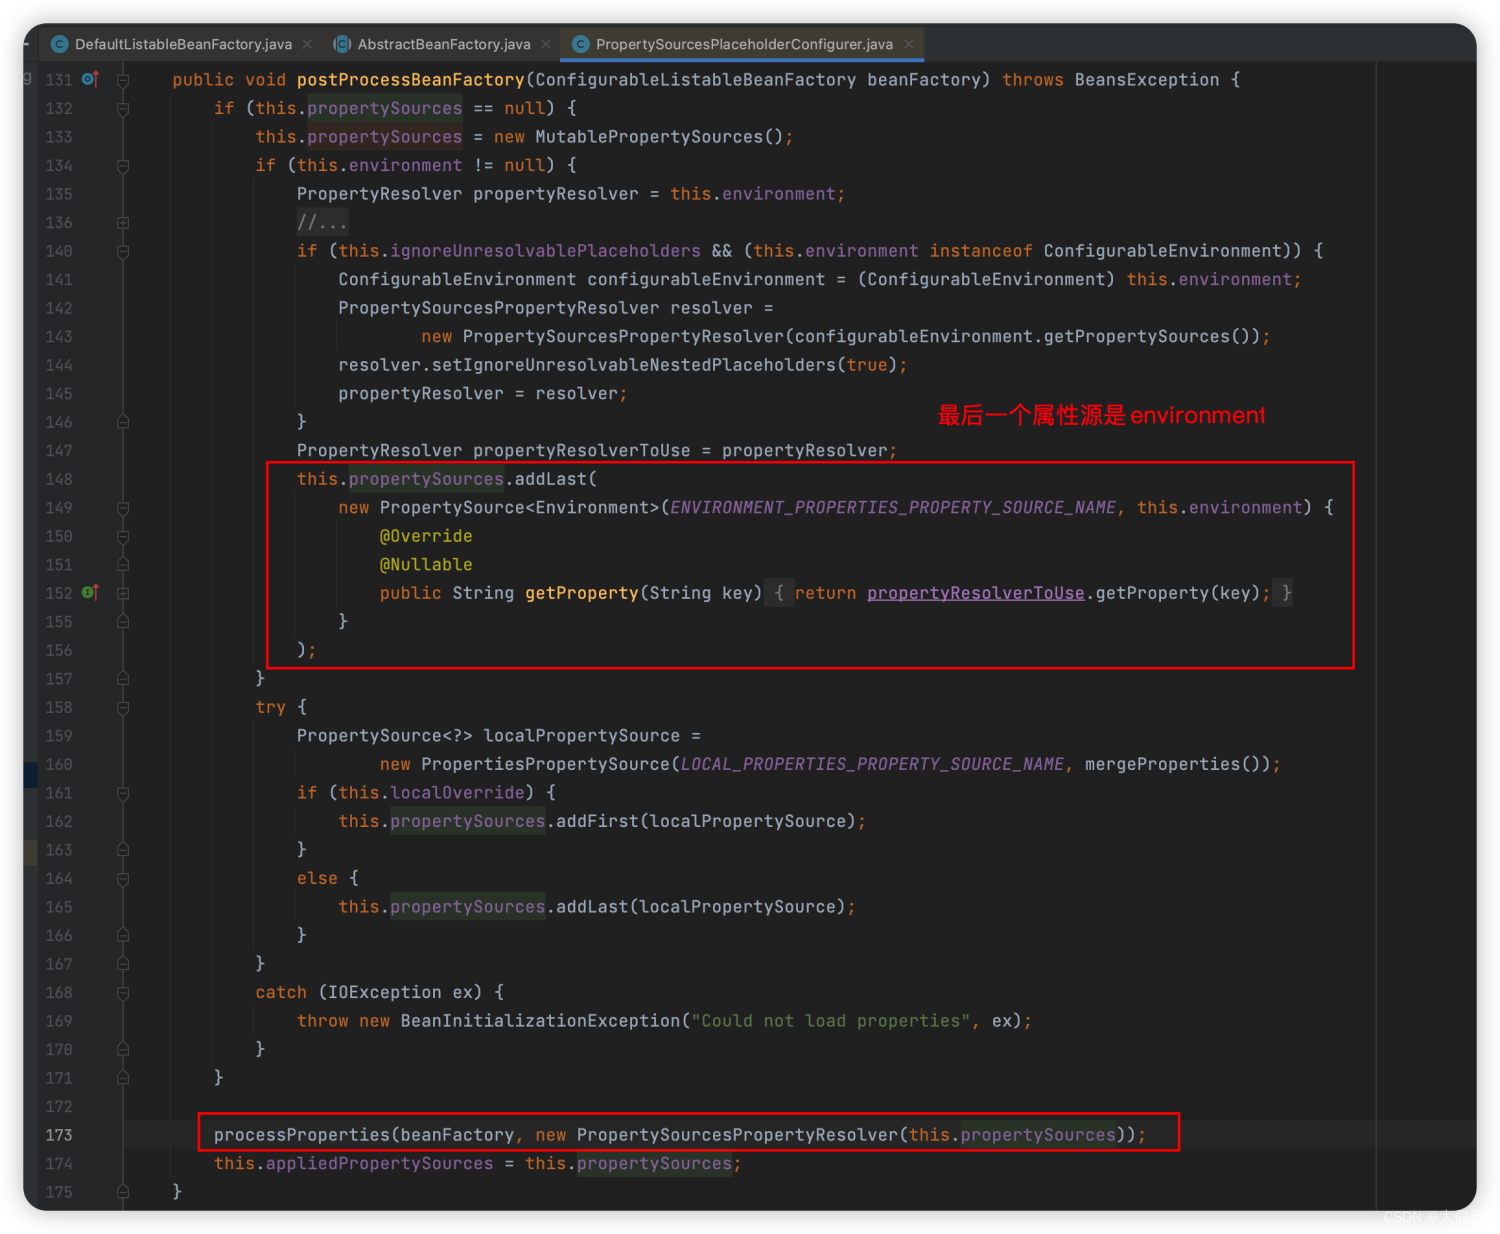Image resolution: width=1500 pixels, height=1234 pixels.
Task: Collapse the anonymous PropertySource class at line 149
Action: point(123,508)
